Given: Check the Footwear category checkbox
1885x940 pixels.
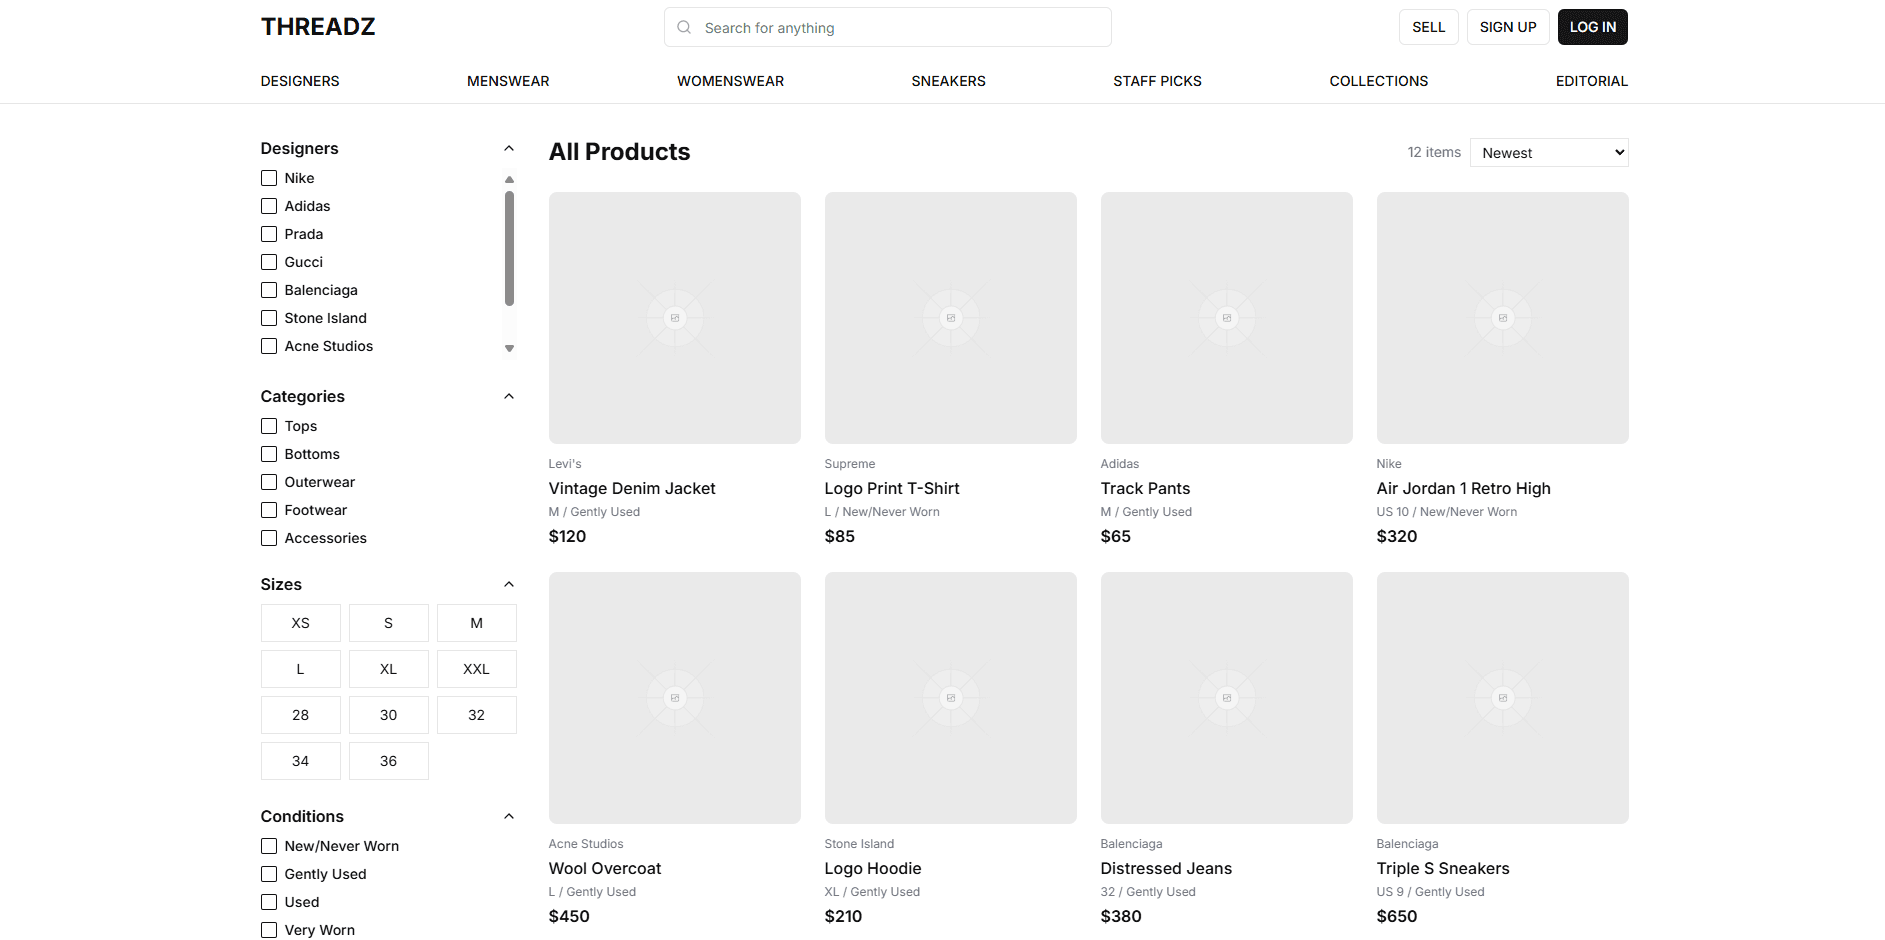Looking at the screenshot, I should pos(269,510).
